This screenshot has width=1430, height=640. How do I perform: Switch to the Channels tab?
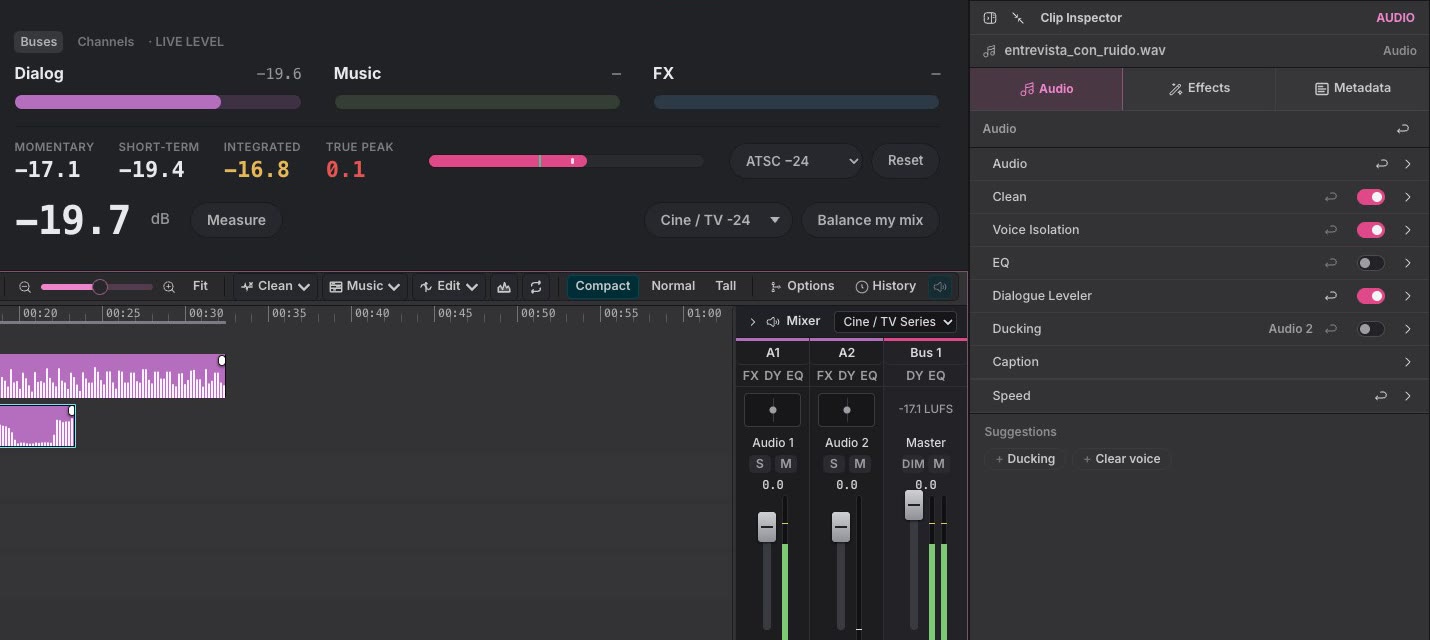[106, 42]
